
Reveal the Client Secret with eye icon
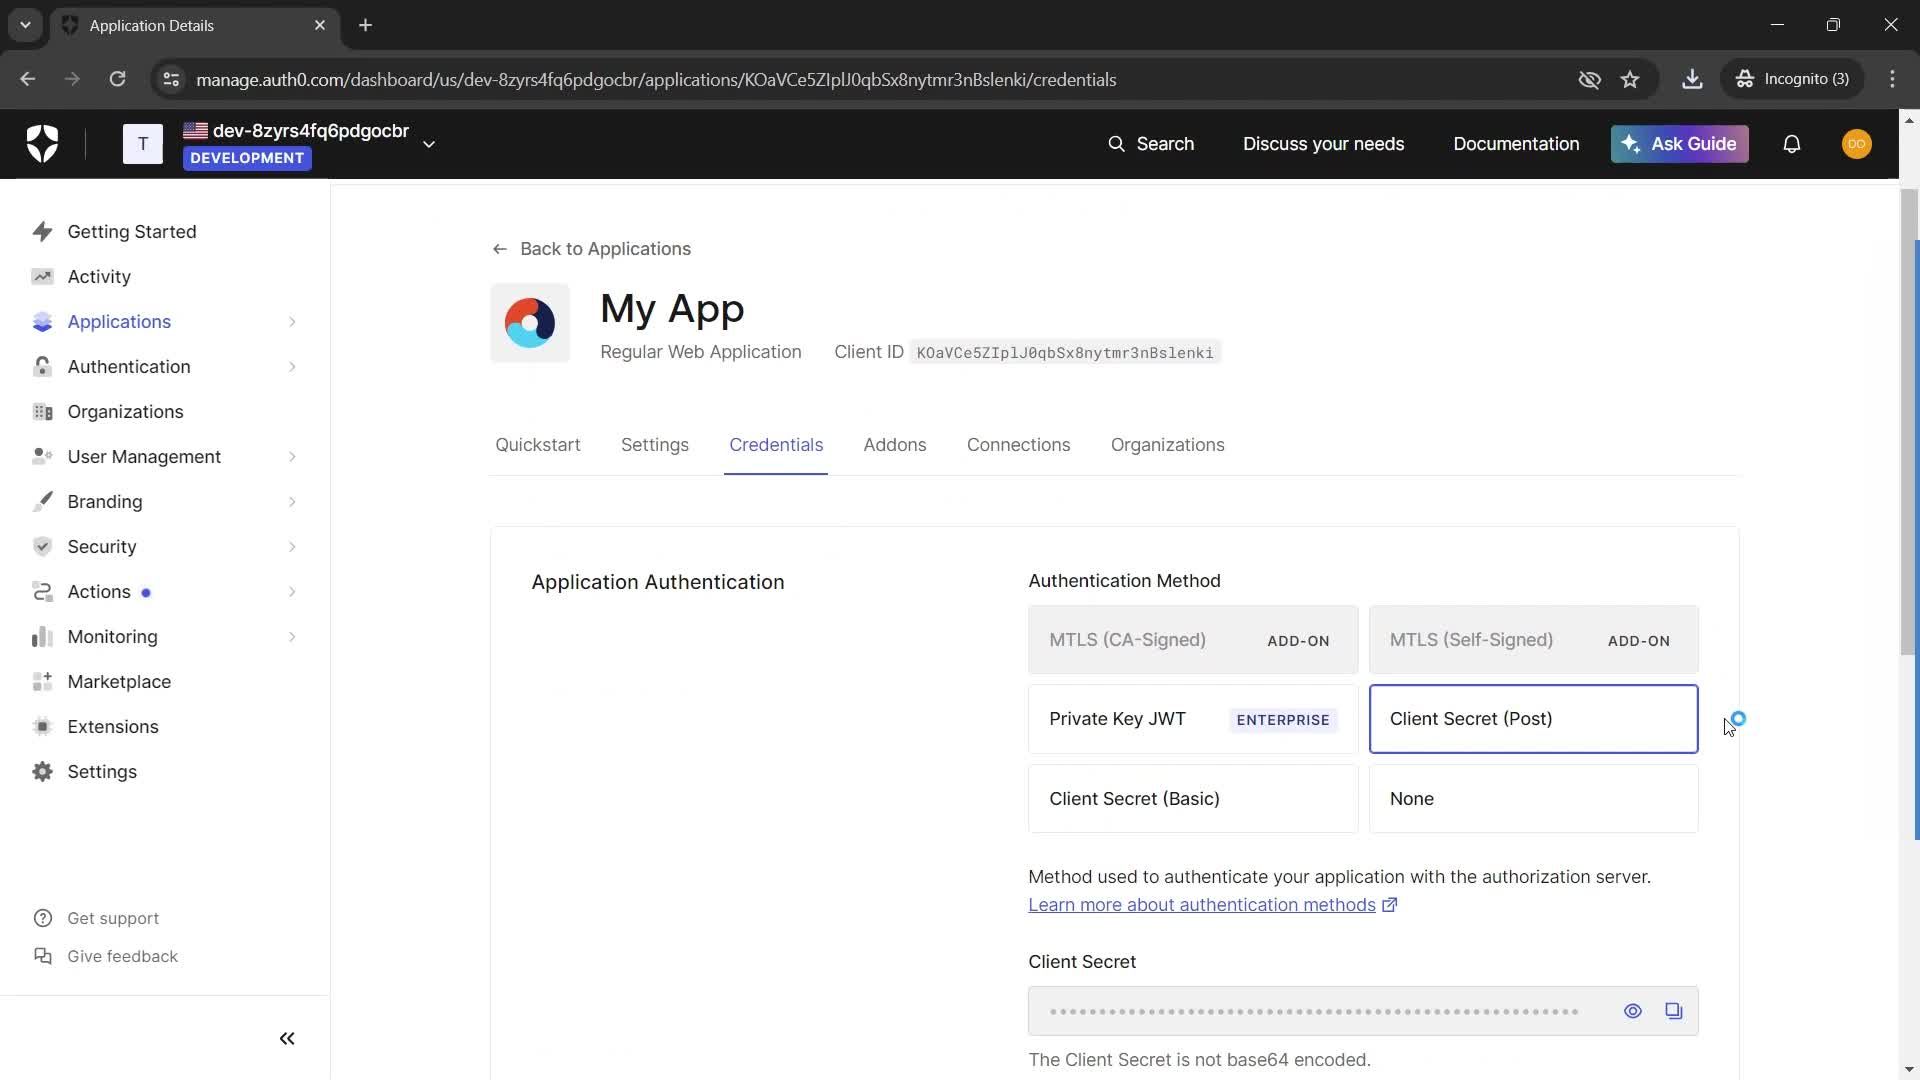click(x=1632, y=1011)
